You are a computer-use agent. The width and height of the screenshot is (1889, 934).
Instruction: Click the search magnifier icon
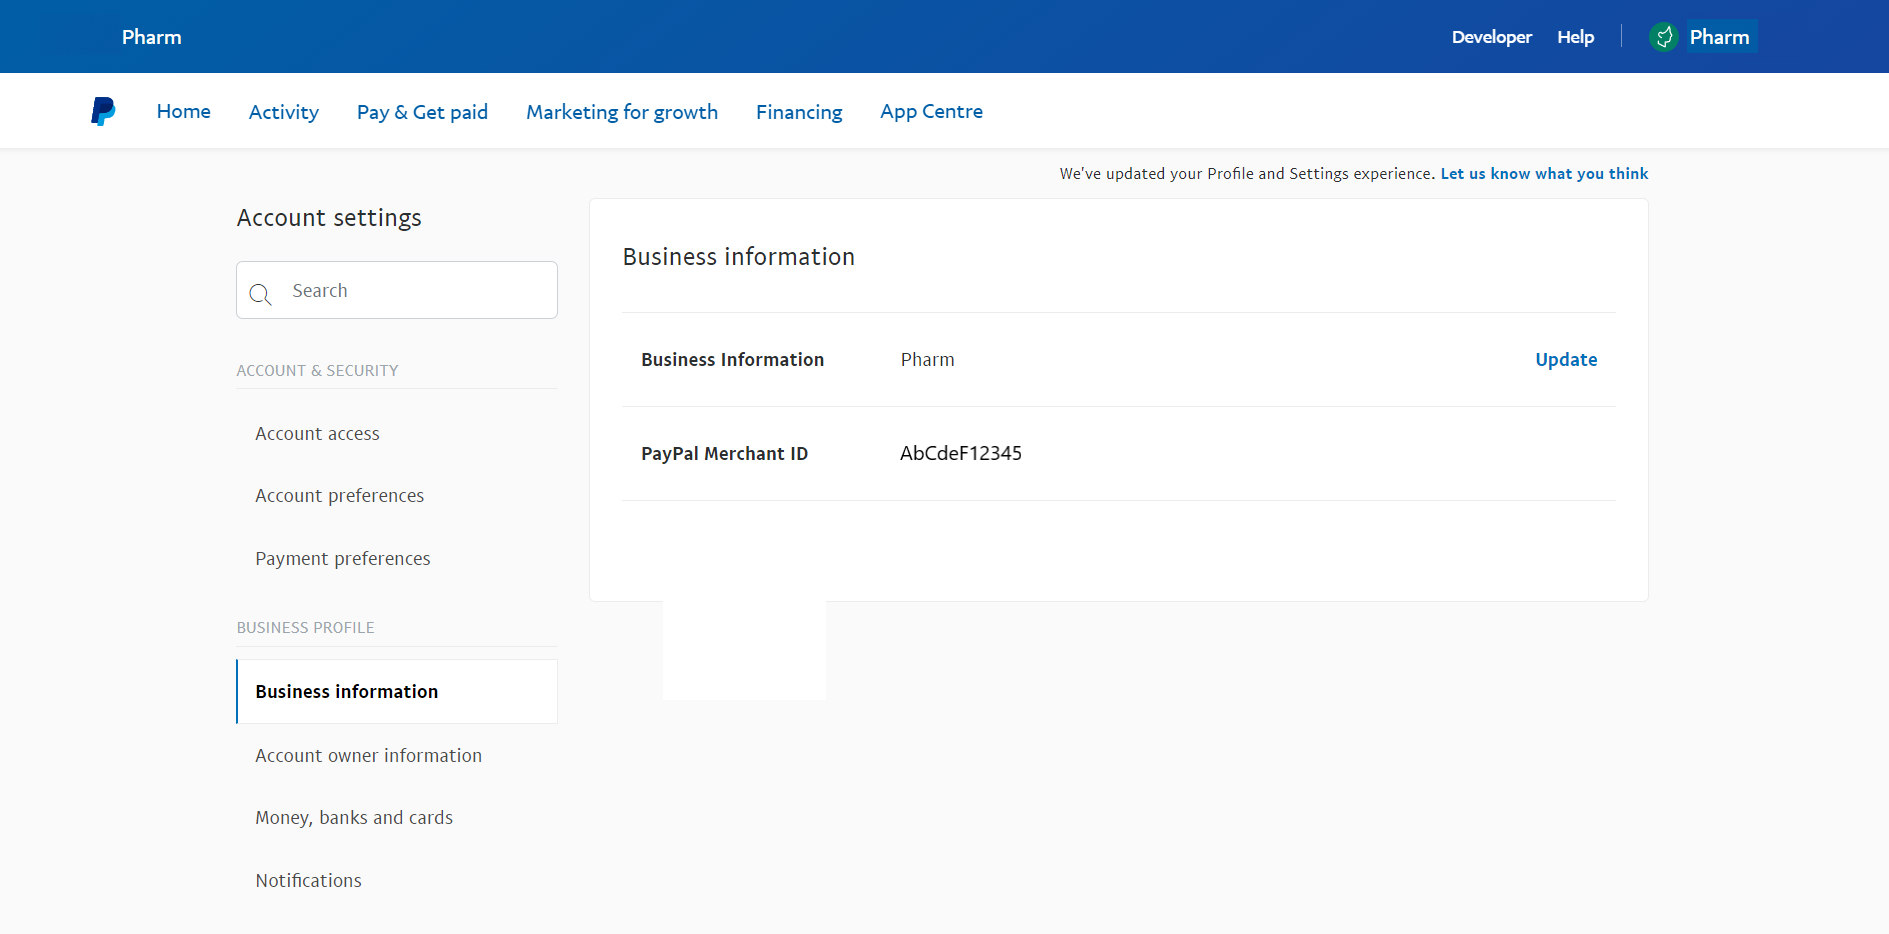point(261,294)
